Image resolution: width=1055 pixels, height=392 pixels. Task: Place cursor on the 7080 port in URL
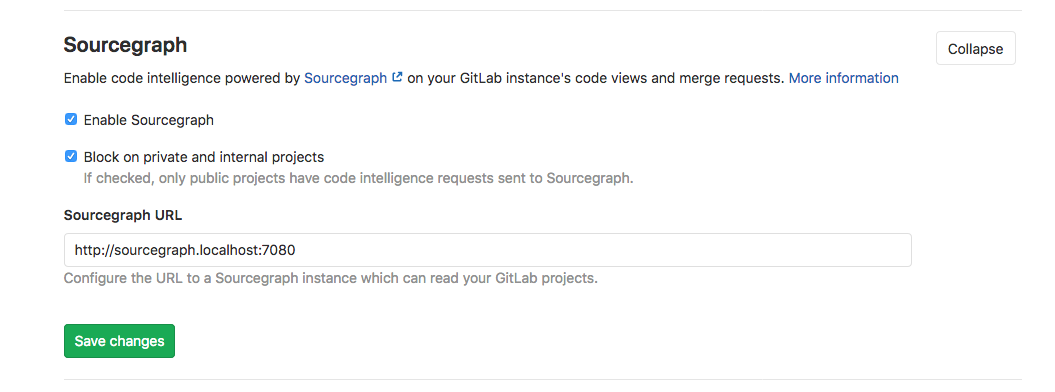(281, 251)
